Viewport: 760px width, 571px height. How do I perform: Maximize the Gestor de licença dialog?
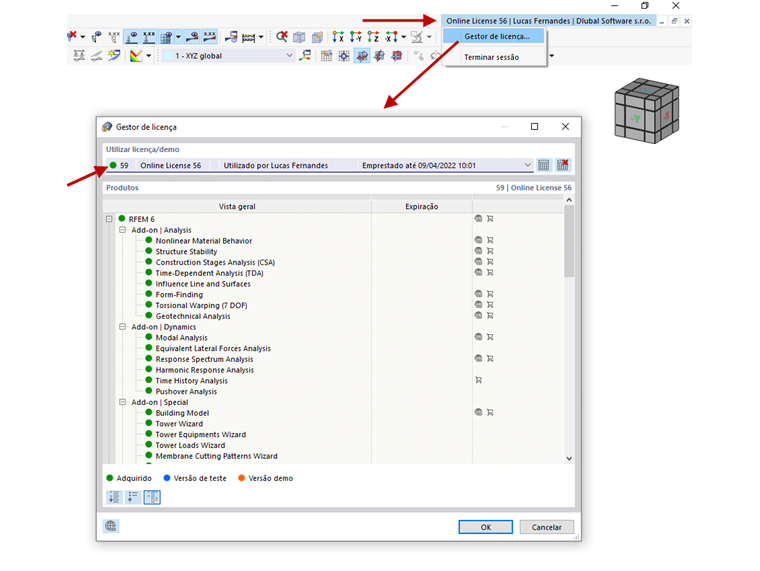534,127
